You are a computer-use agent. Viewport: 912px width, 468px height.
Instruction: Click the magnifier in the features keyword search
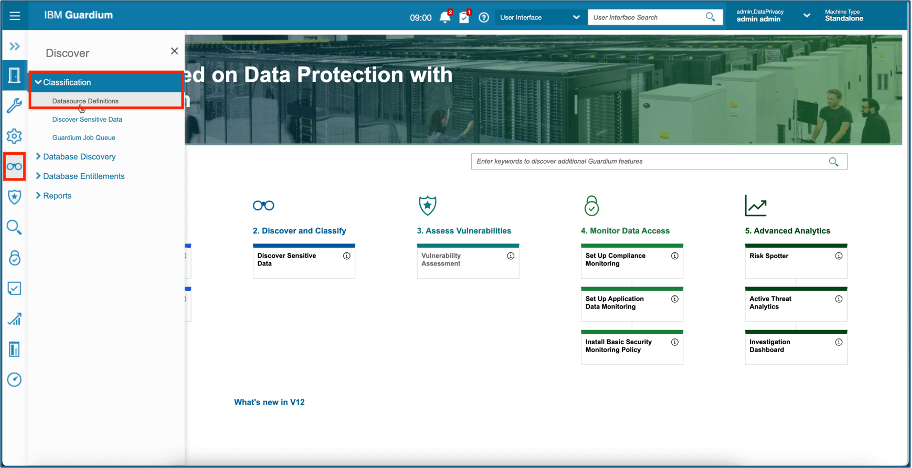pyautogui.click(x=833, y=161)
